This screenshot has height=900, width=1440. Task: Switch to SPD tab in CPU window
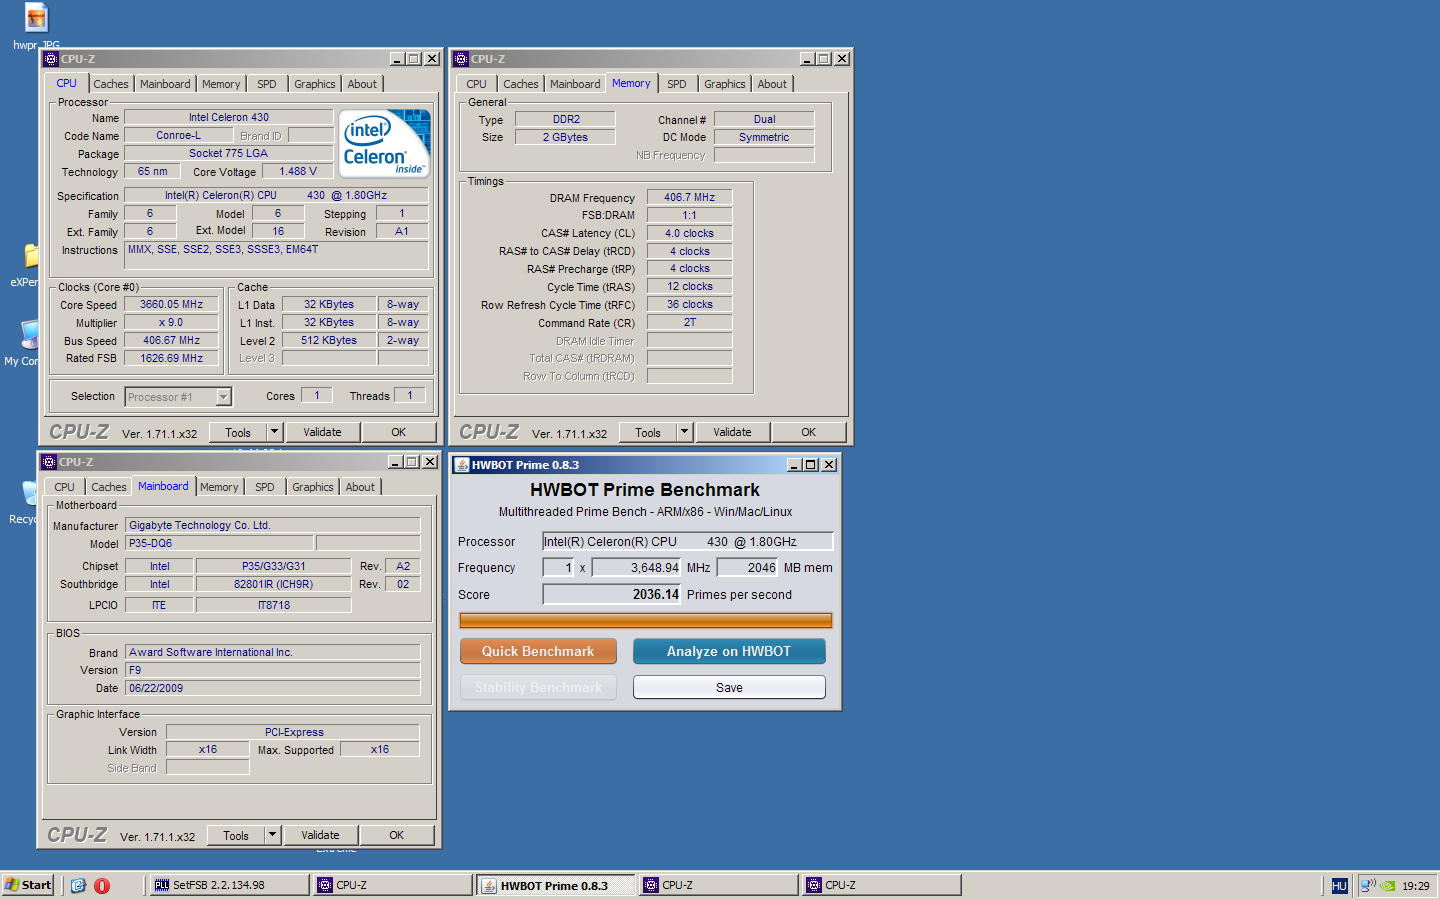267,84
